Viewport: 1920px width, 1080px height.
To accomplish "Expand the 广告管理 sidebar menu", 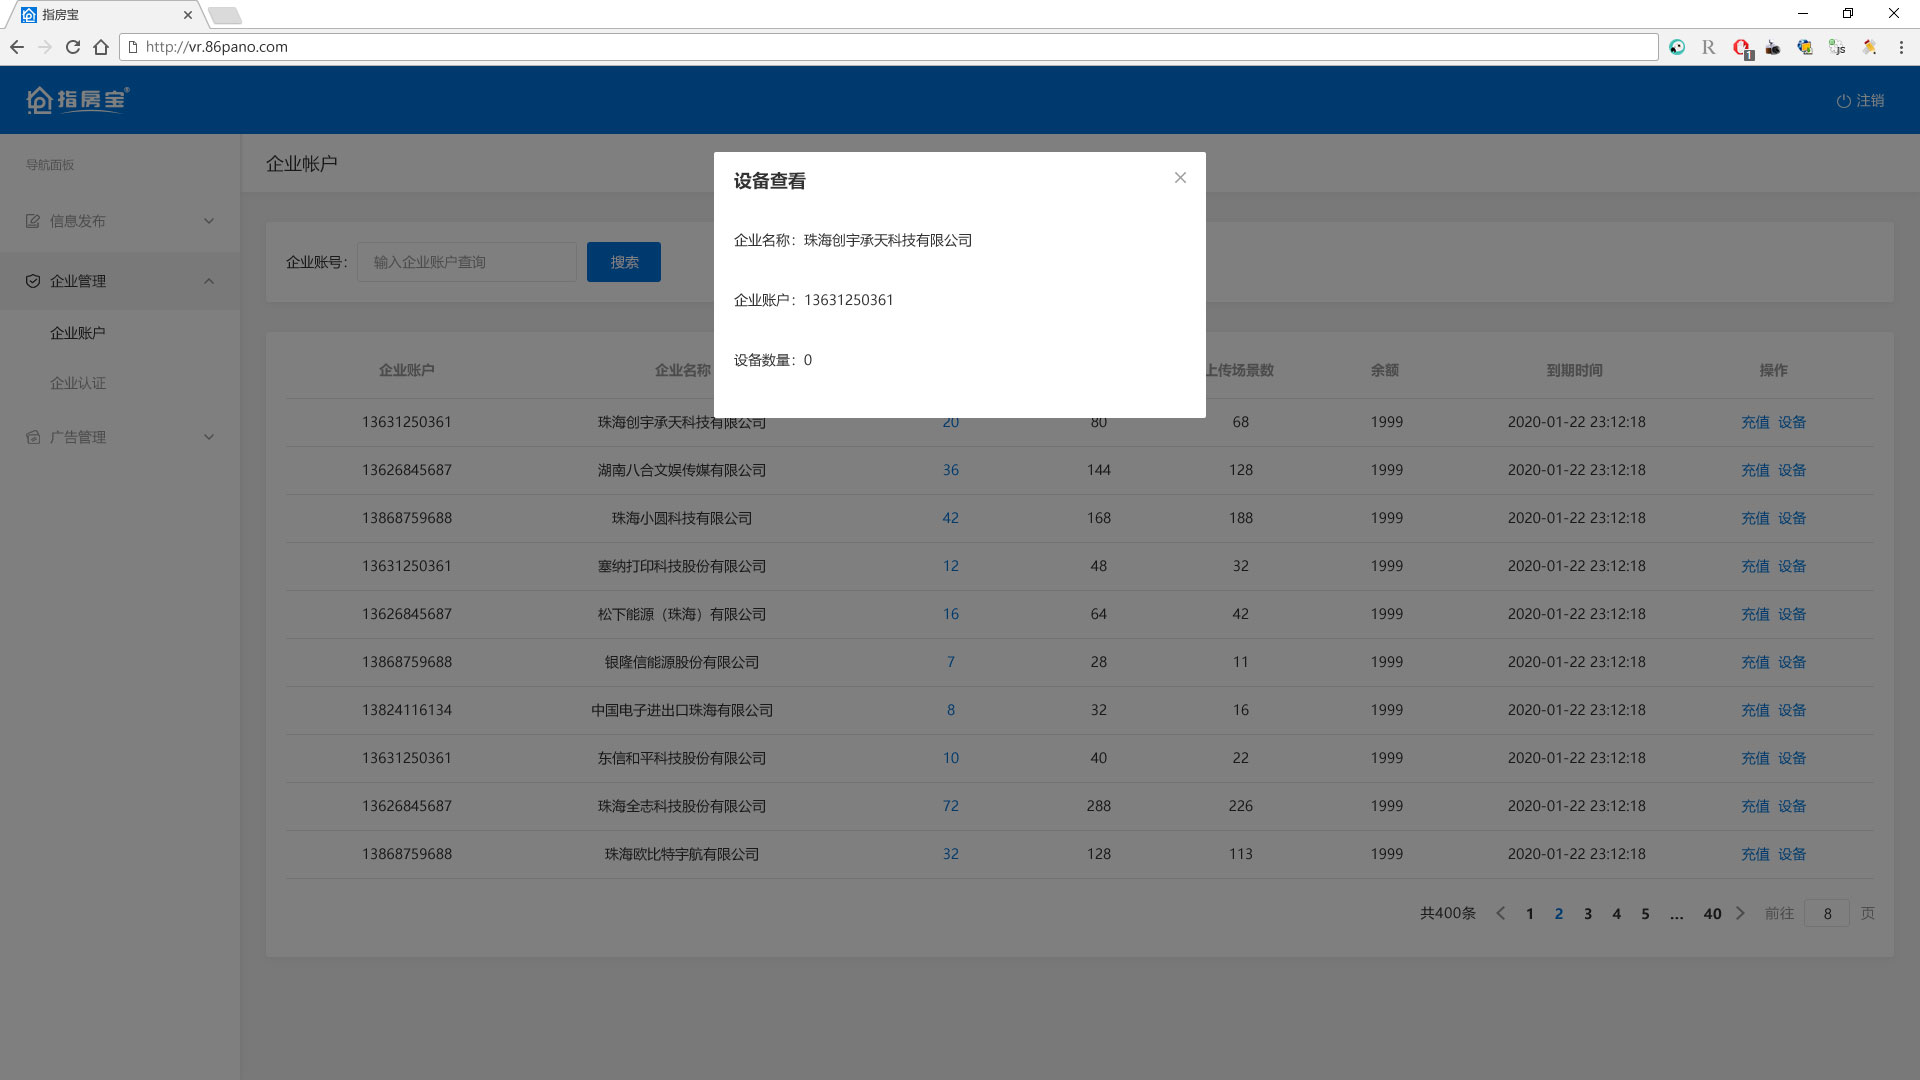I will [209, 437].
